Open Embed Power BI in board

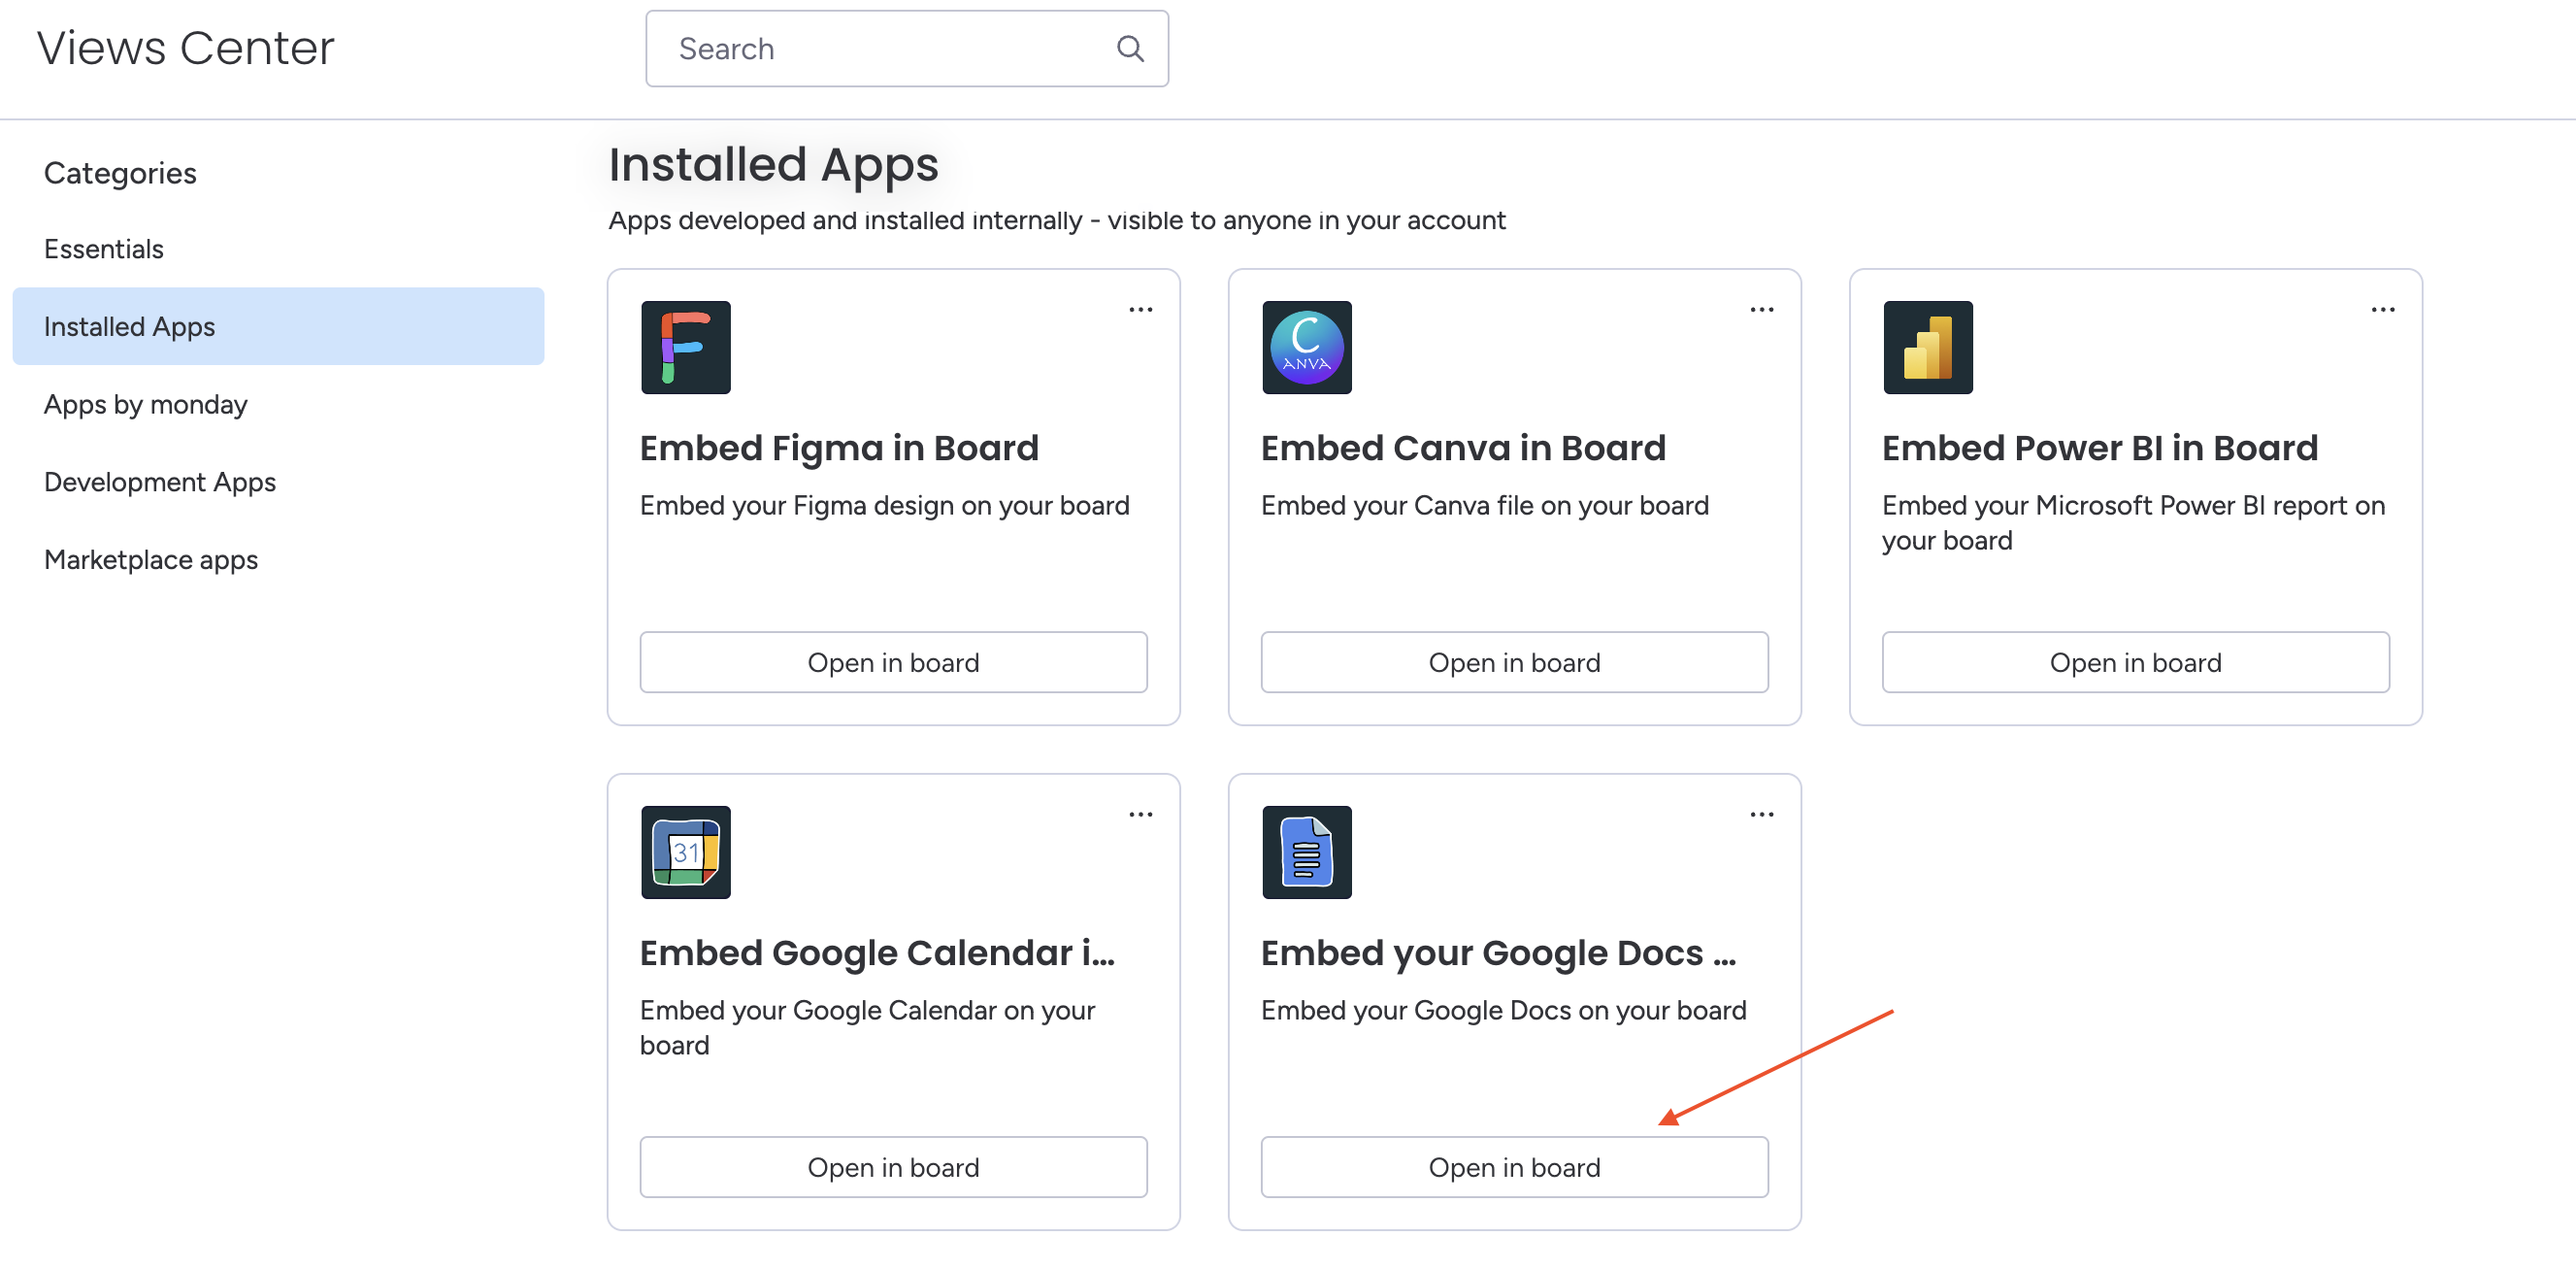(2135, 662)
